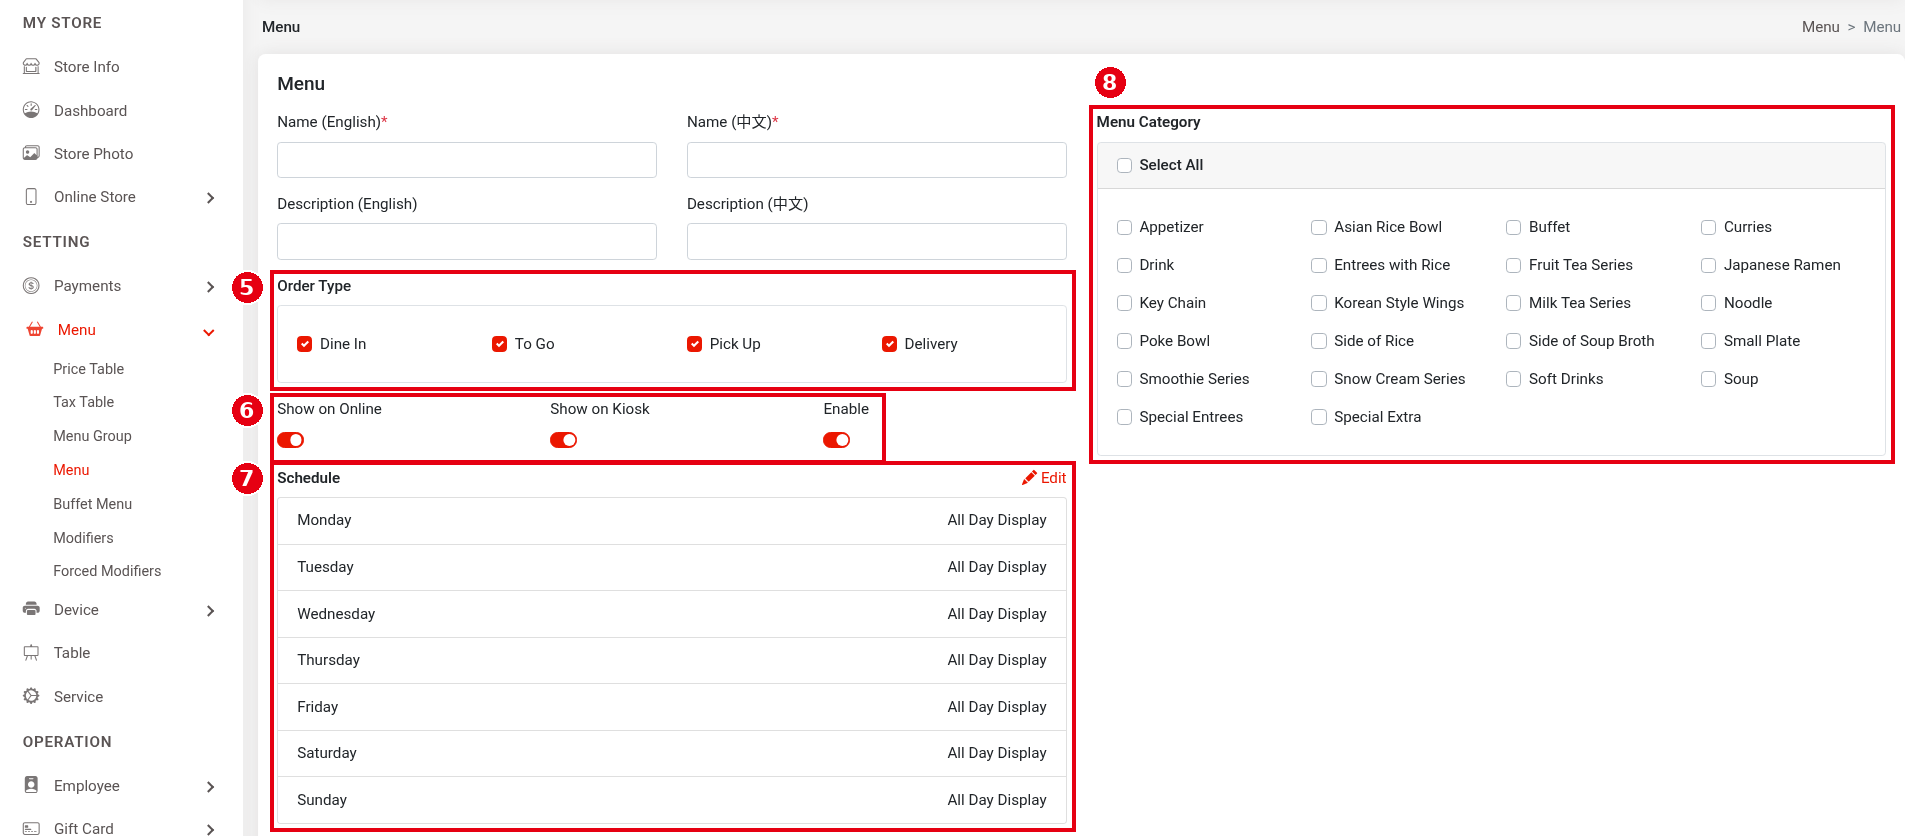Click the Name (English) input field
Viewport: 1905px width, 836px height.
click(467, 160)
